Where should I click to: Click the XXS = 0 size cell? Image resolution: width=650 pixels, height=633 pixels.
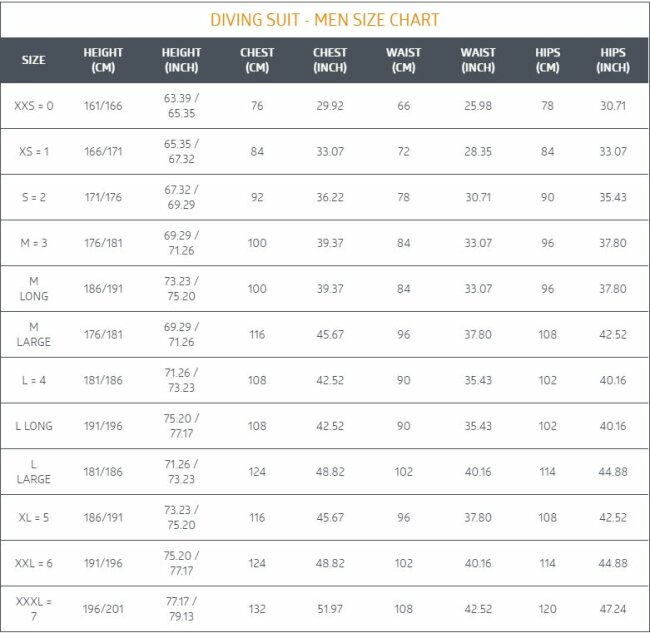(x=34, y=106)
